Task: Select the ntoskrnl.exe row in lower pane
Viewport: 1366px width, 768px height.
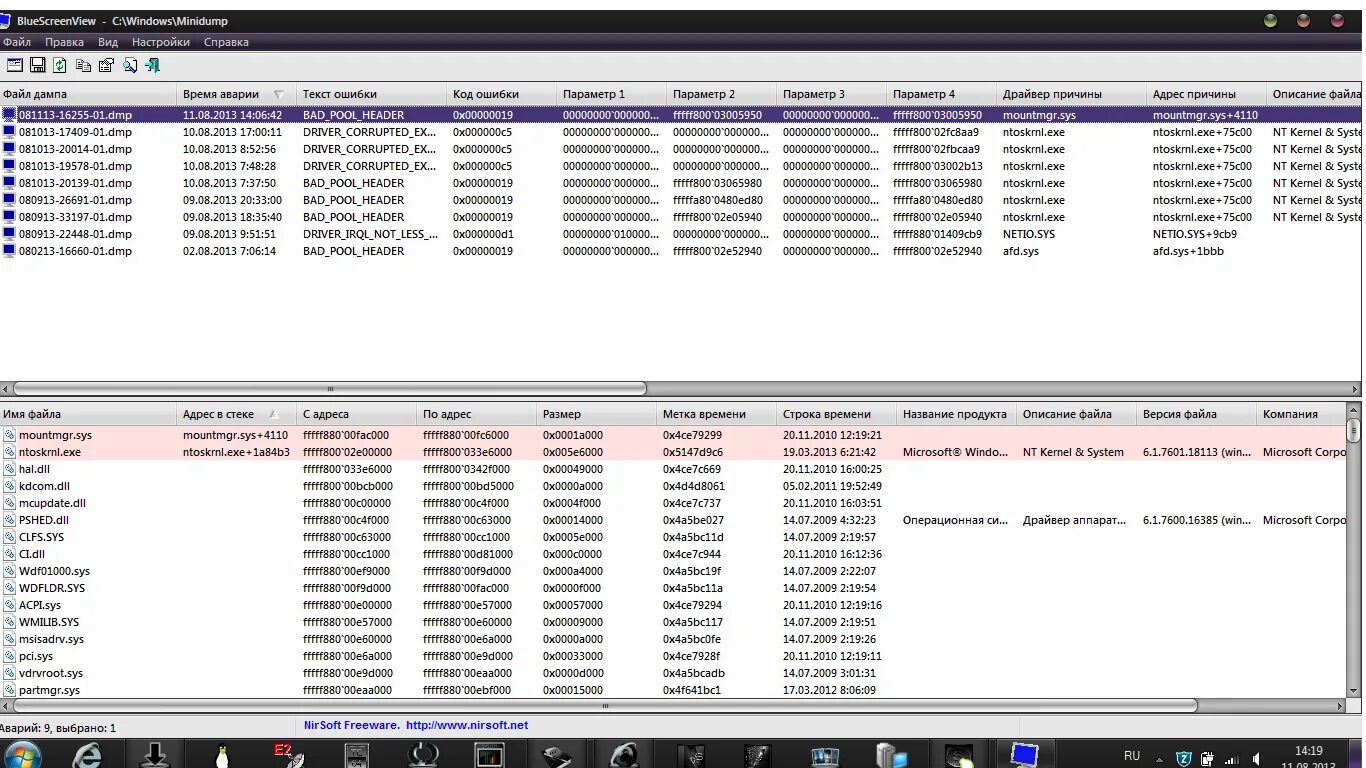Action: click(673, 452)
